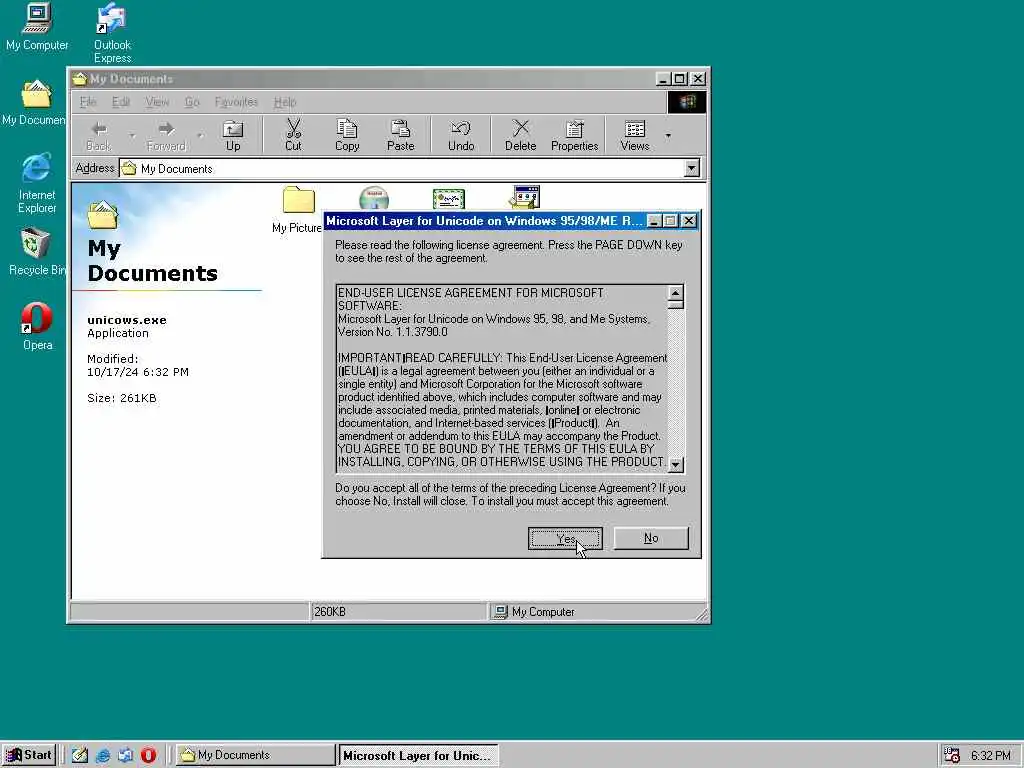Select the My Computer desktop icon

coord(37,27)
